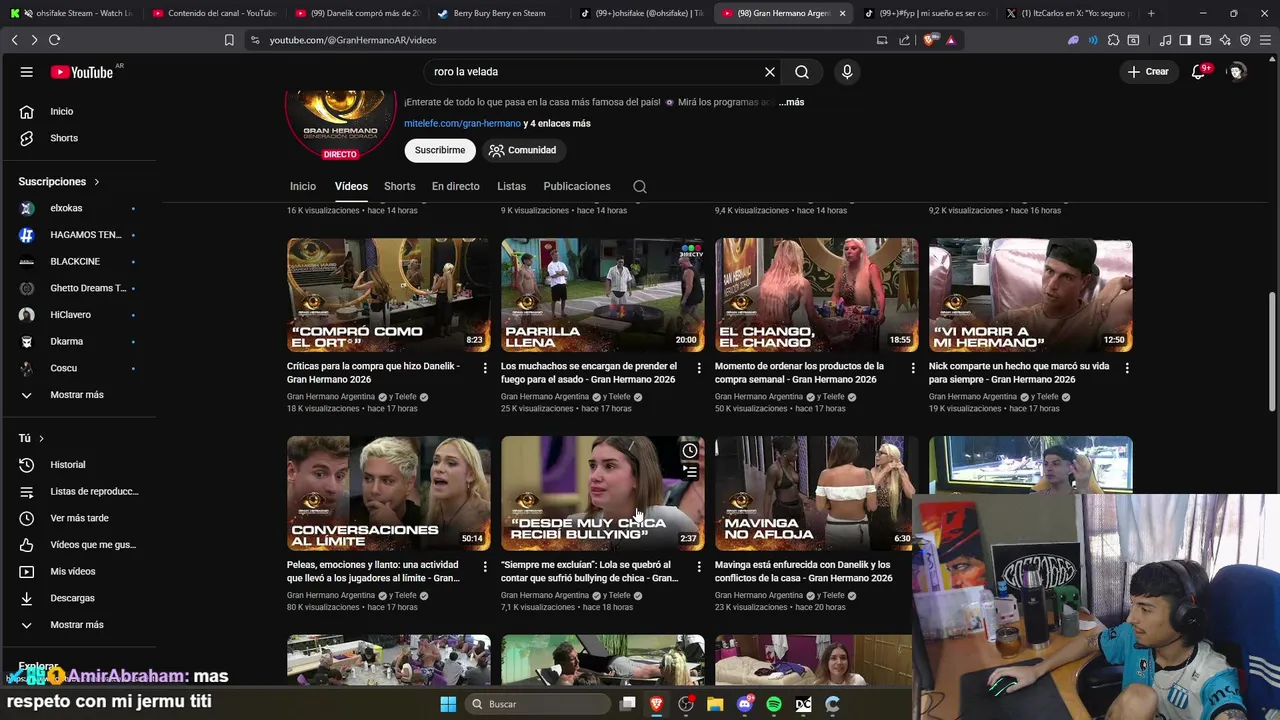
Task: Open Brave Leo AI sparkle icon
Action: [x=1225, y=40]
